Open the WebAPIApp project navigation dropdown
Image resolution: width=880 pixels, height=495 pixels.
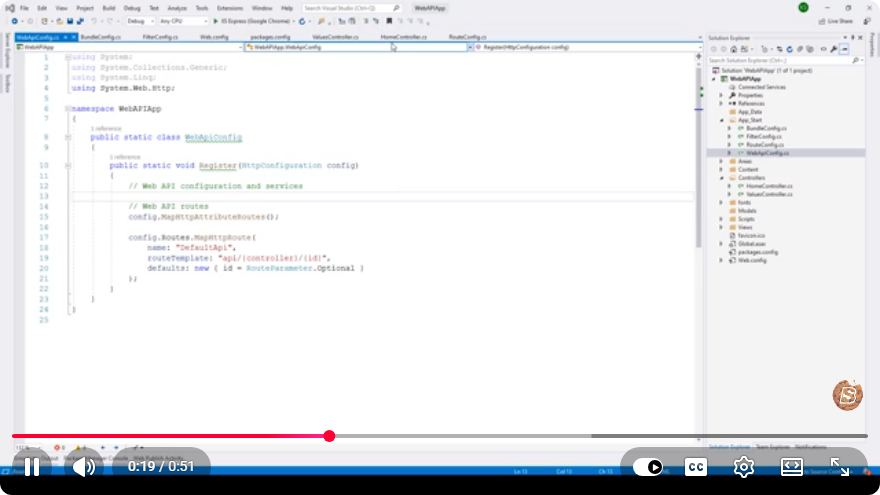point(129,47)
